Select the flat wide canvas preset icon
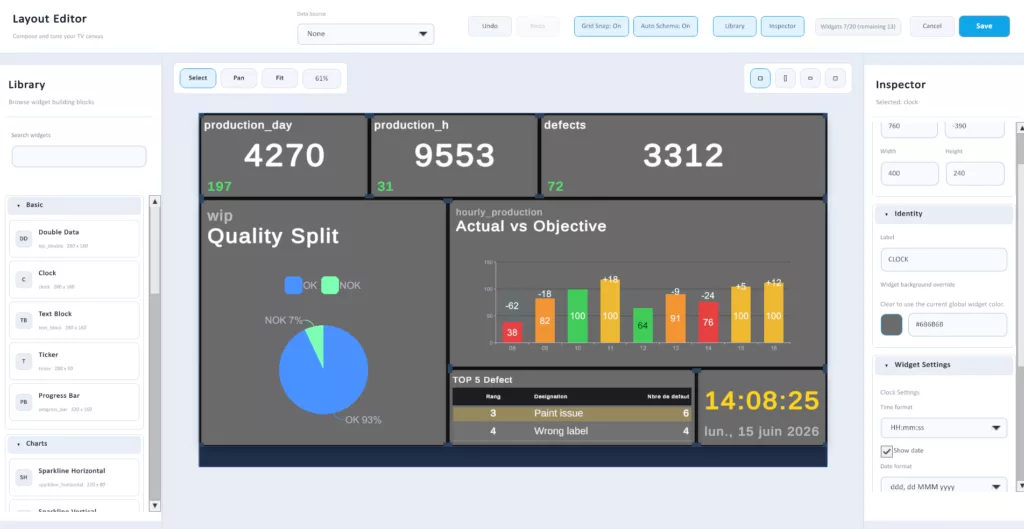 tap(810, 78)
